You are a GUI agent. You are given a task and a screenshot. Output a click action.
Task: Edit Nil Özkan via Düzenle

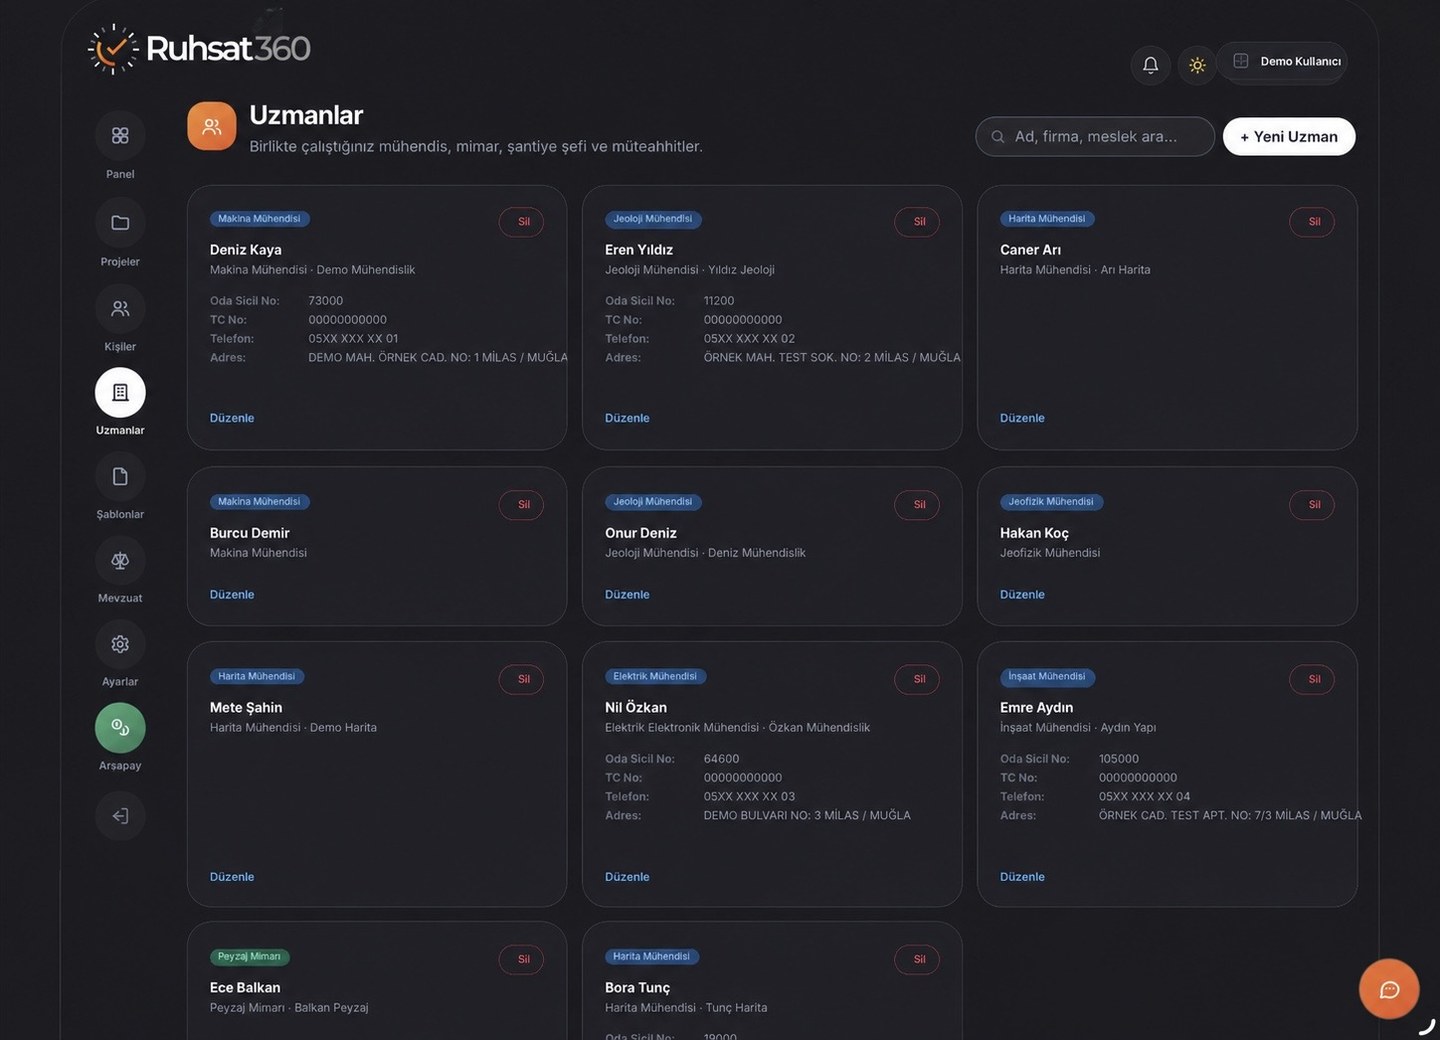click(x=627, y=877)
